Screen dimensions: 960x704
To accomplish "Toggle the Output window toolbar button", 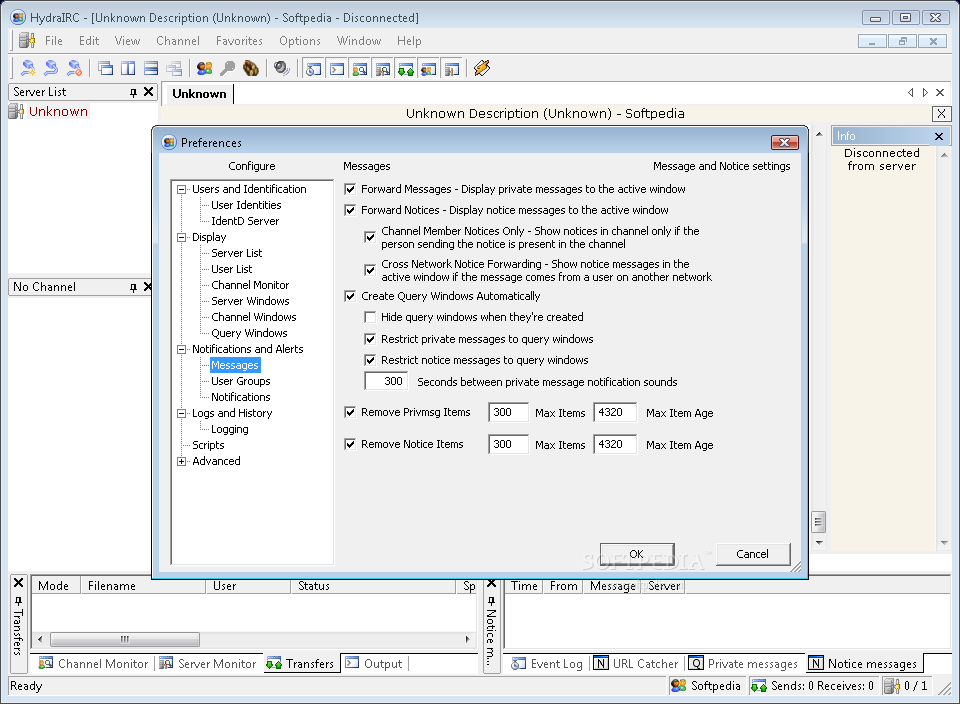I will 337,69.
